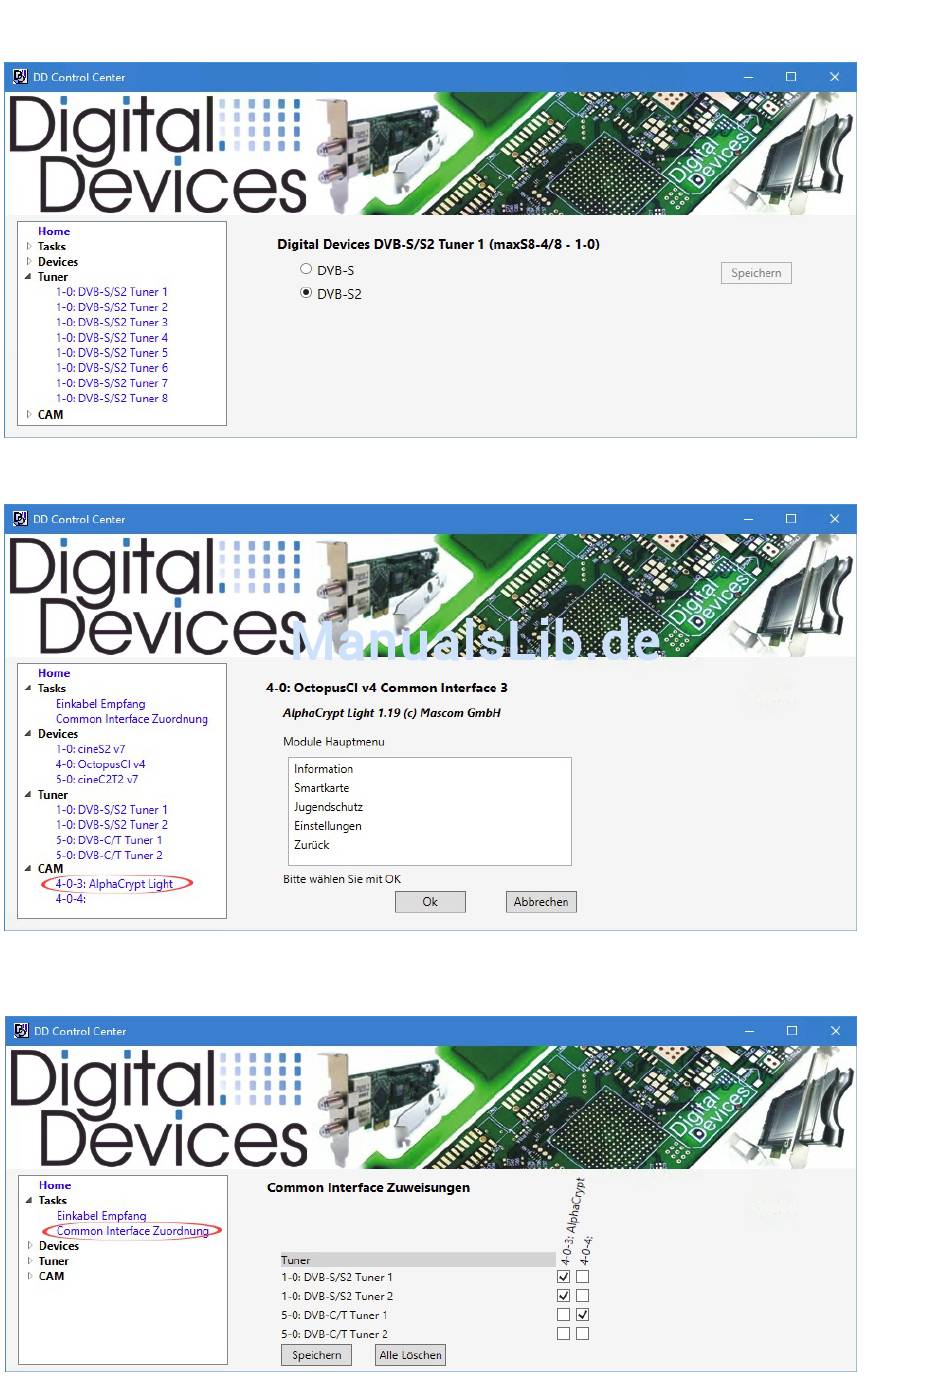Screen dimensions: 950x1388
Task: Toggle AlphaCrypt checkbox for 1-0: DVB-S/S2 Tuner 1
Action: point(563,1277)
